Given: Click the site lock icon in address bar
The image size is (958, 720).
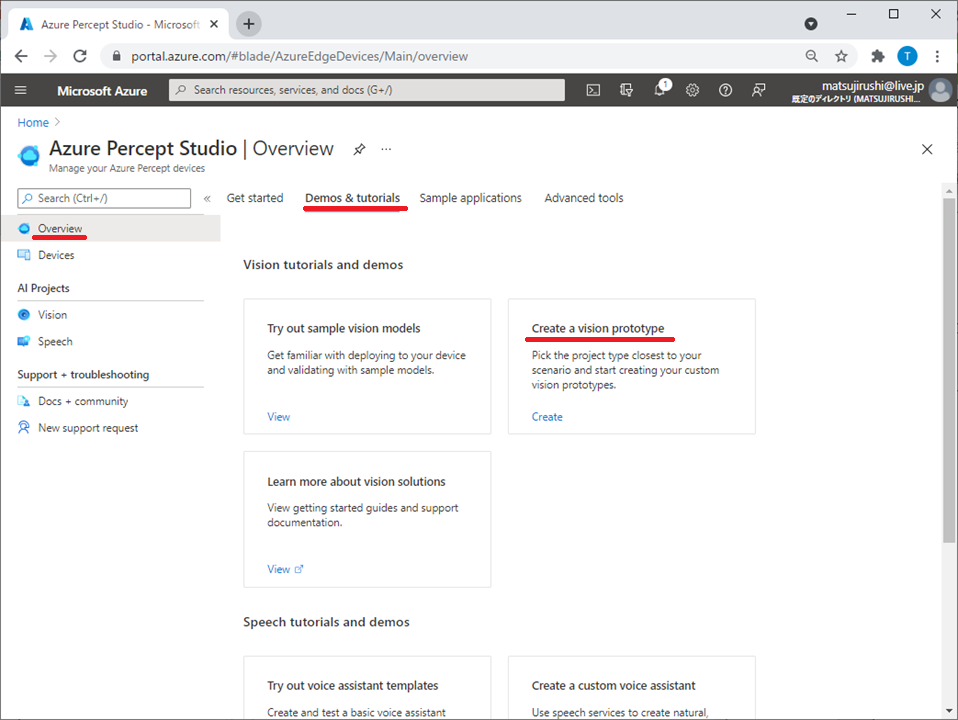Looking at the screenshot, I should tap(117, 56).
